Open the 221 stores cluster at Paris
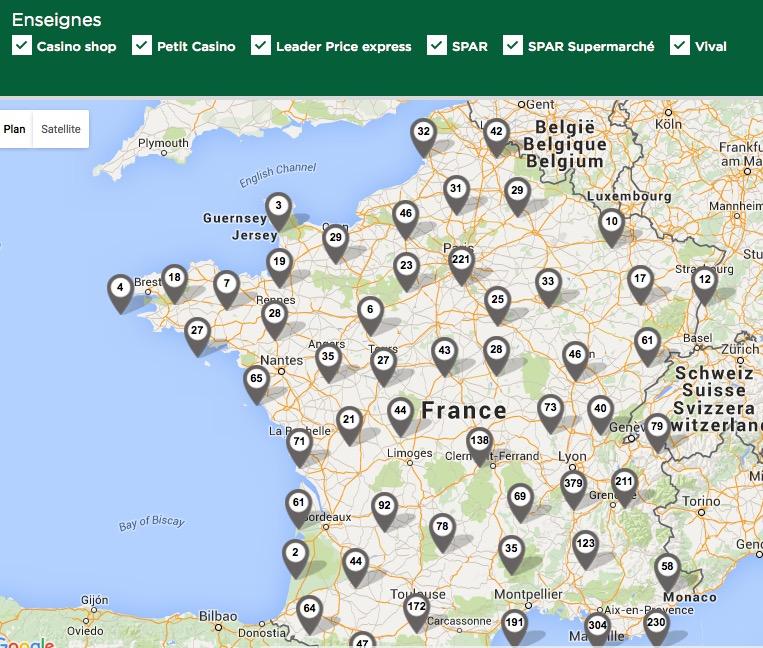Image resolution: width=763 pixels, height=648 pixels. (x=461, y=266)
